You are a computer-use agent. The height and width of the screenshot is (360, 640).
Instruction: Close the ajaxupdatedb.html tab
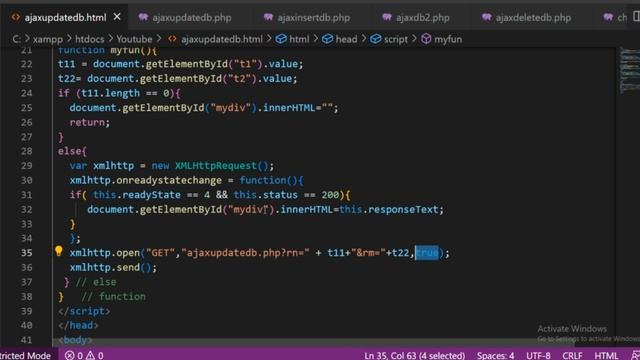117,17
